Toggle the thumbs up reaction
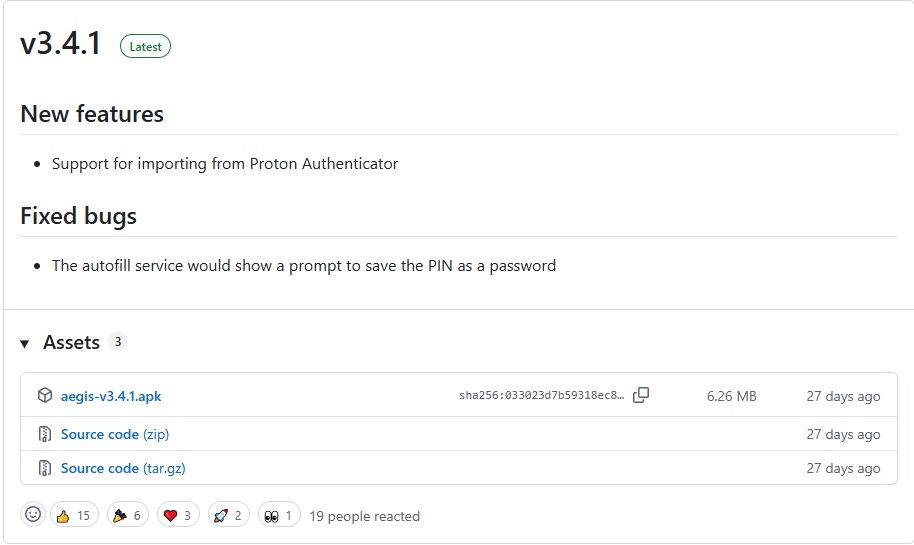 point(74,515)
